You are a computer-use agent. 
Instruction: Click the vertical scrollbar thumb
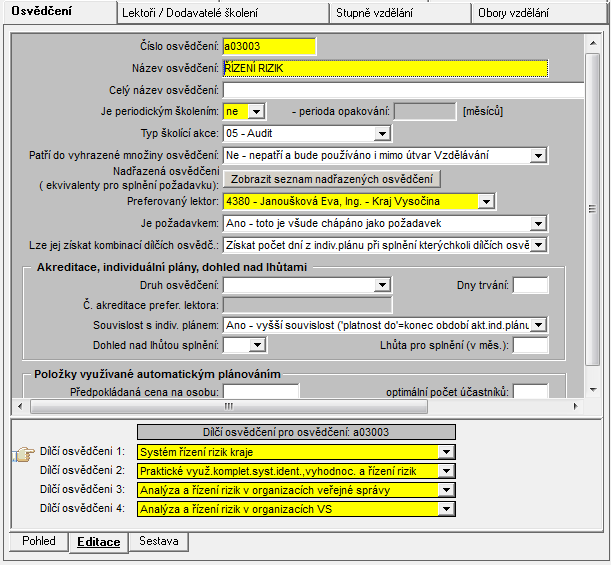pyautogui.click(x=593, y=209)
